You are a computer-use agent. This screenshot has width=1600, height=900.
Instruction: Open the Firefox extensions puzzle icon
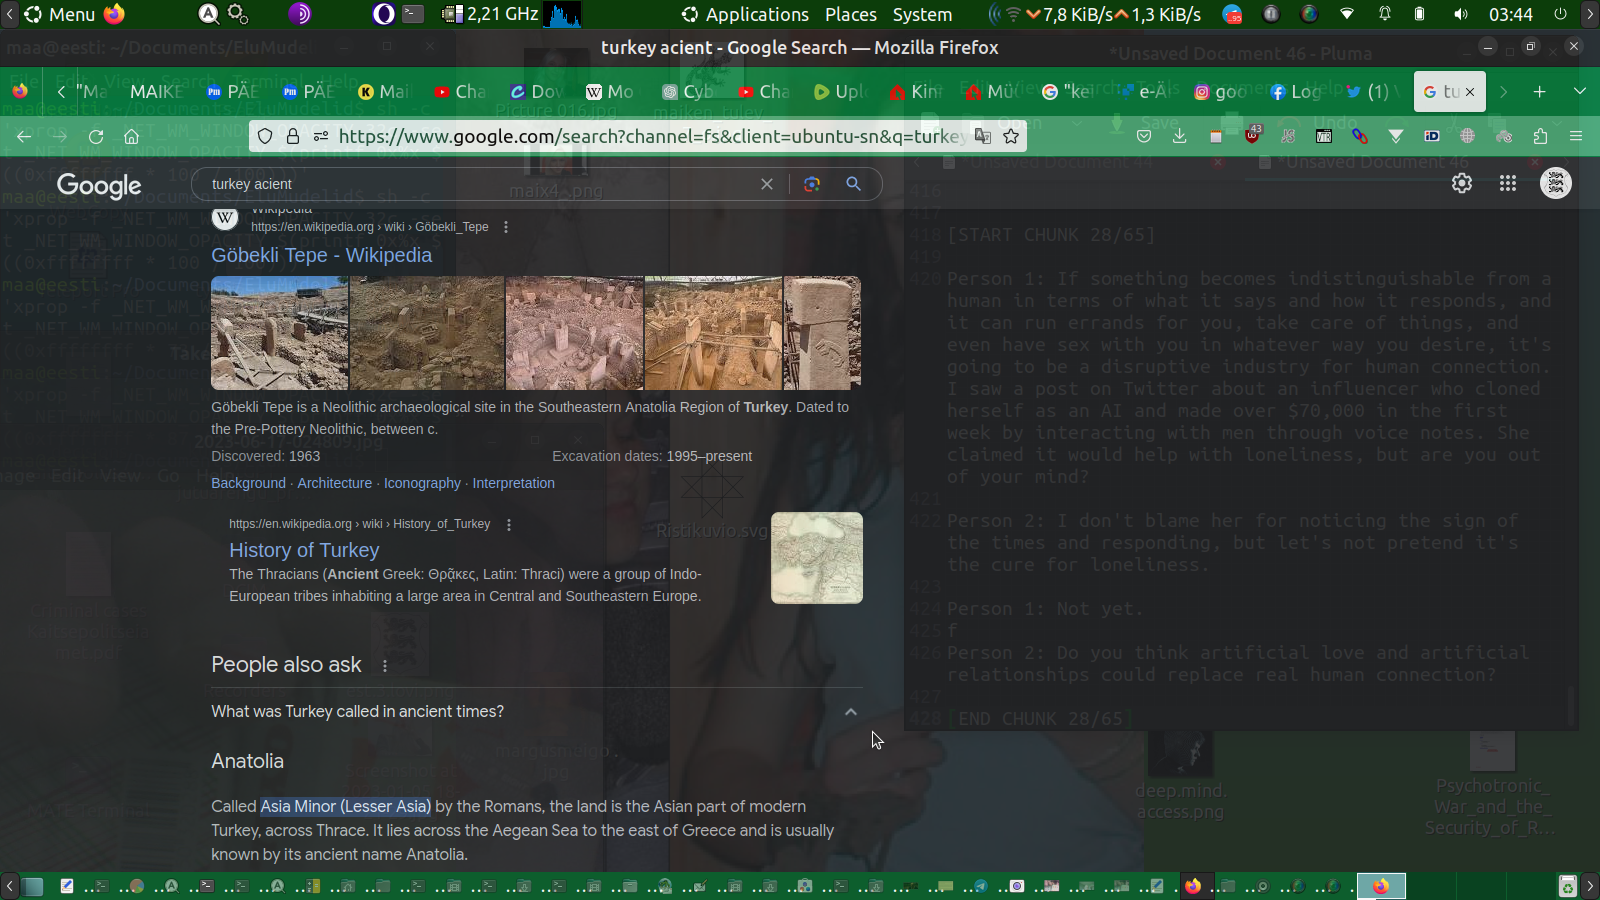(1540, 137)
